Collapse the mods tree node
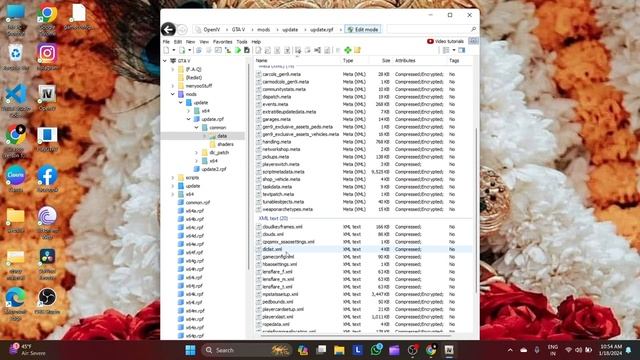This screenshot has height=360, width=640. 173,94
